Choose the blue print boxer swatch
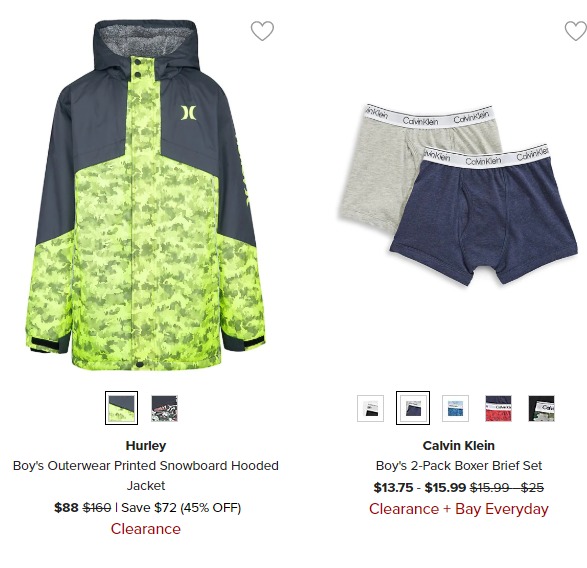587x568 pixels. 455,408
